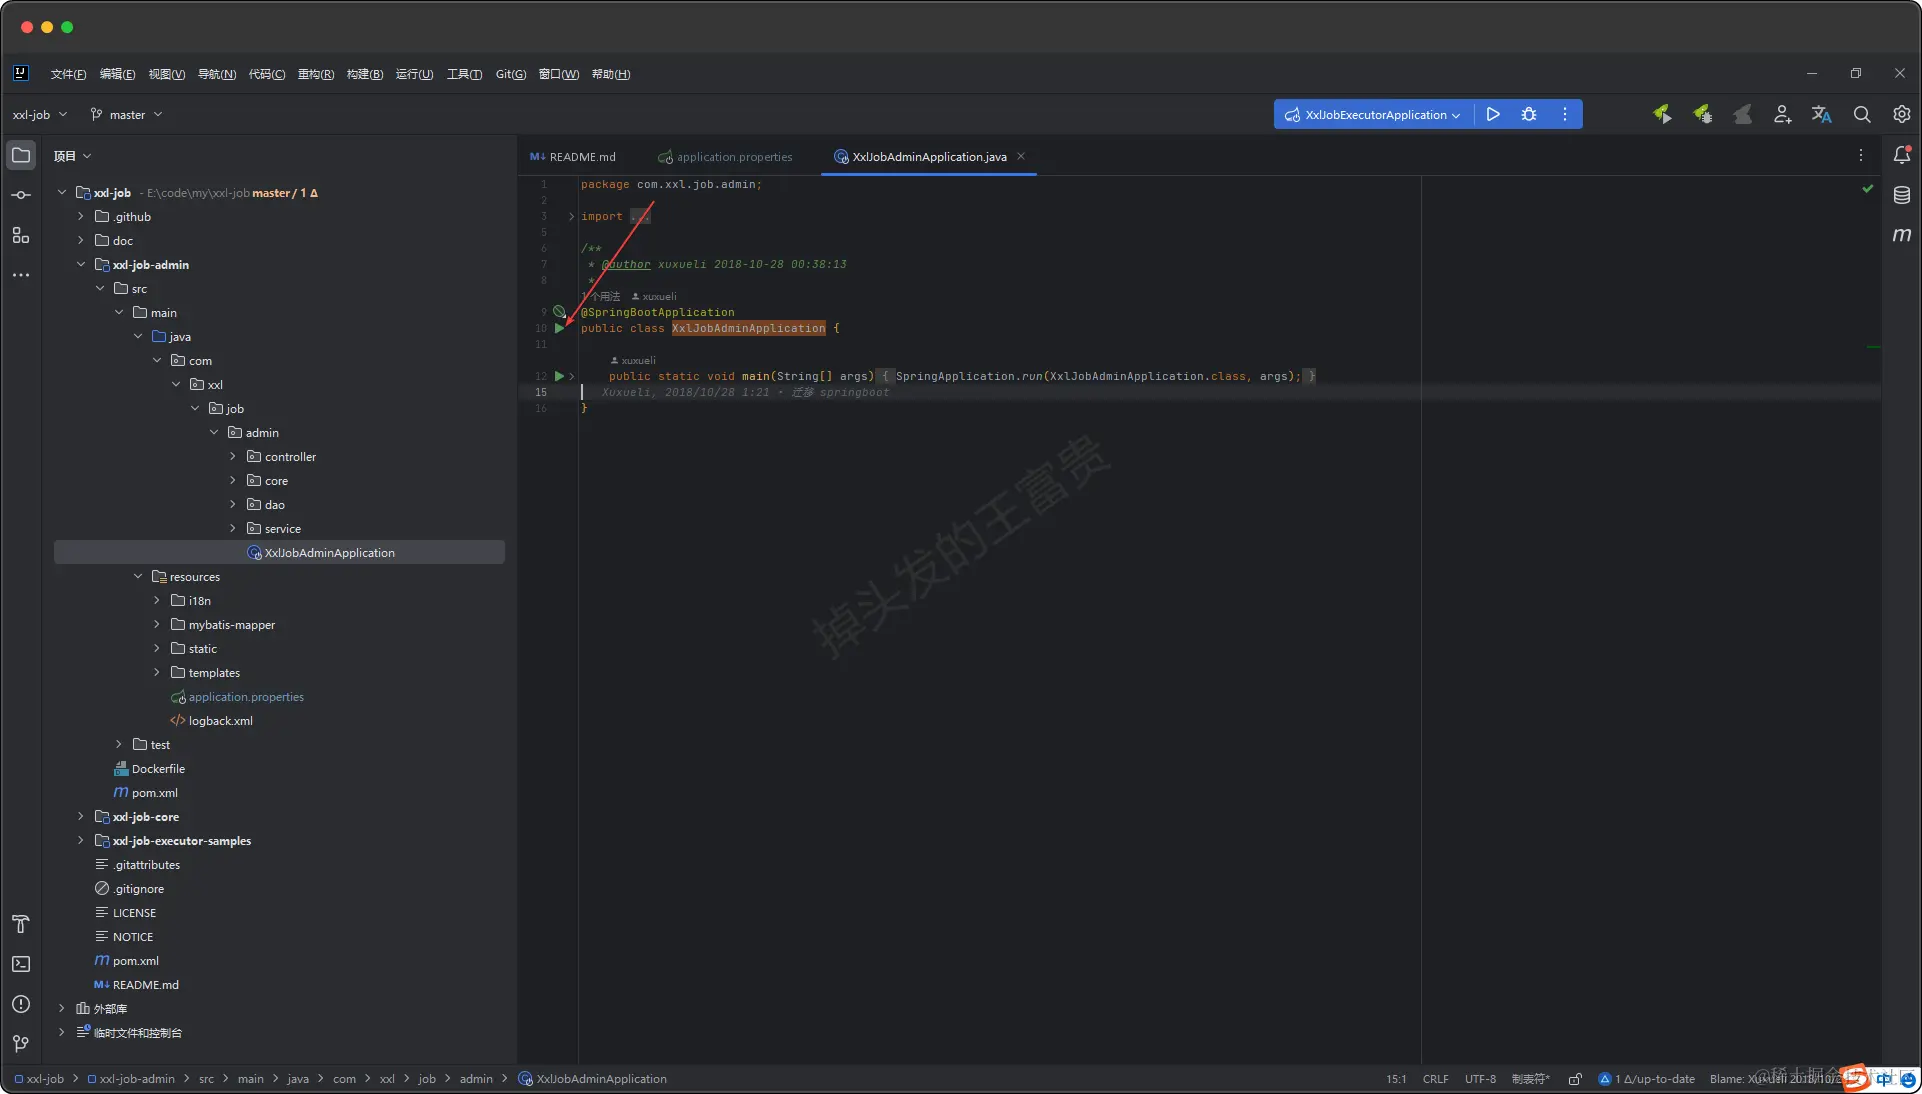Click the Debug bug icon
Screen dimensions: 1922x1094
click(x=1528, y=114)
